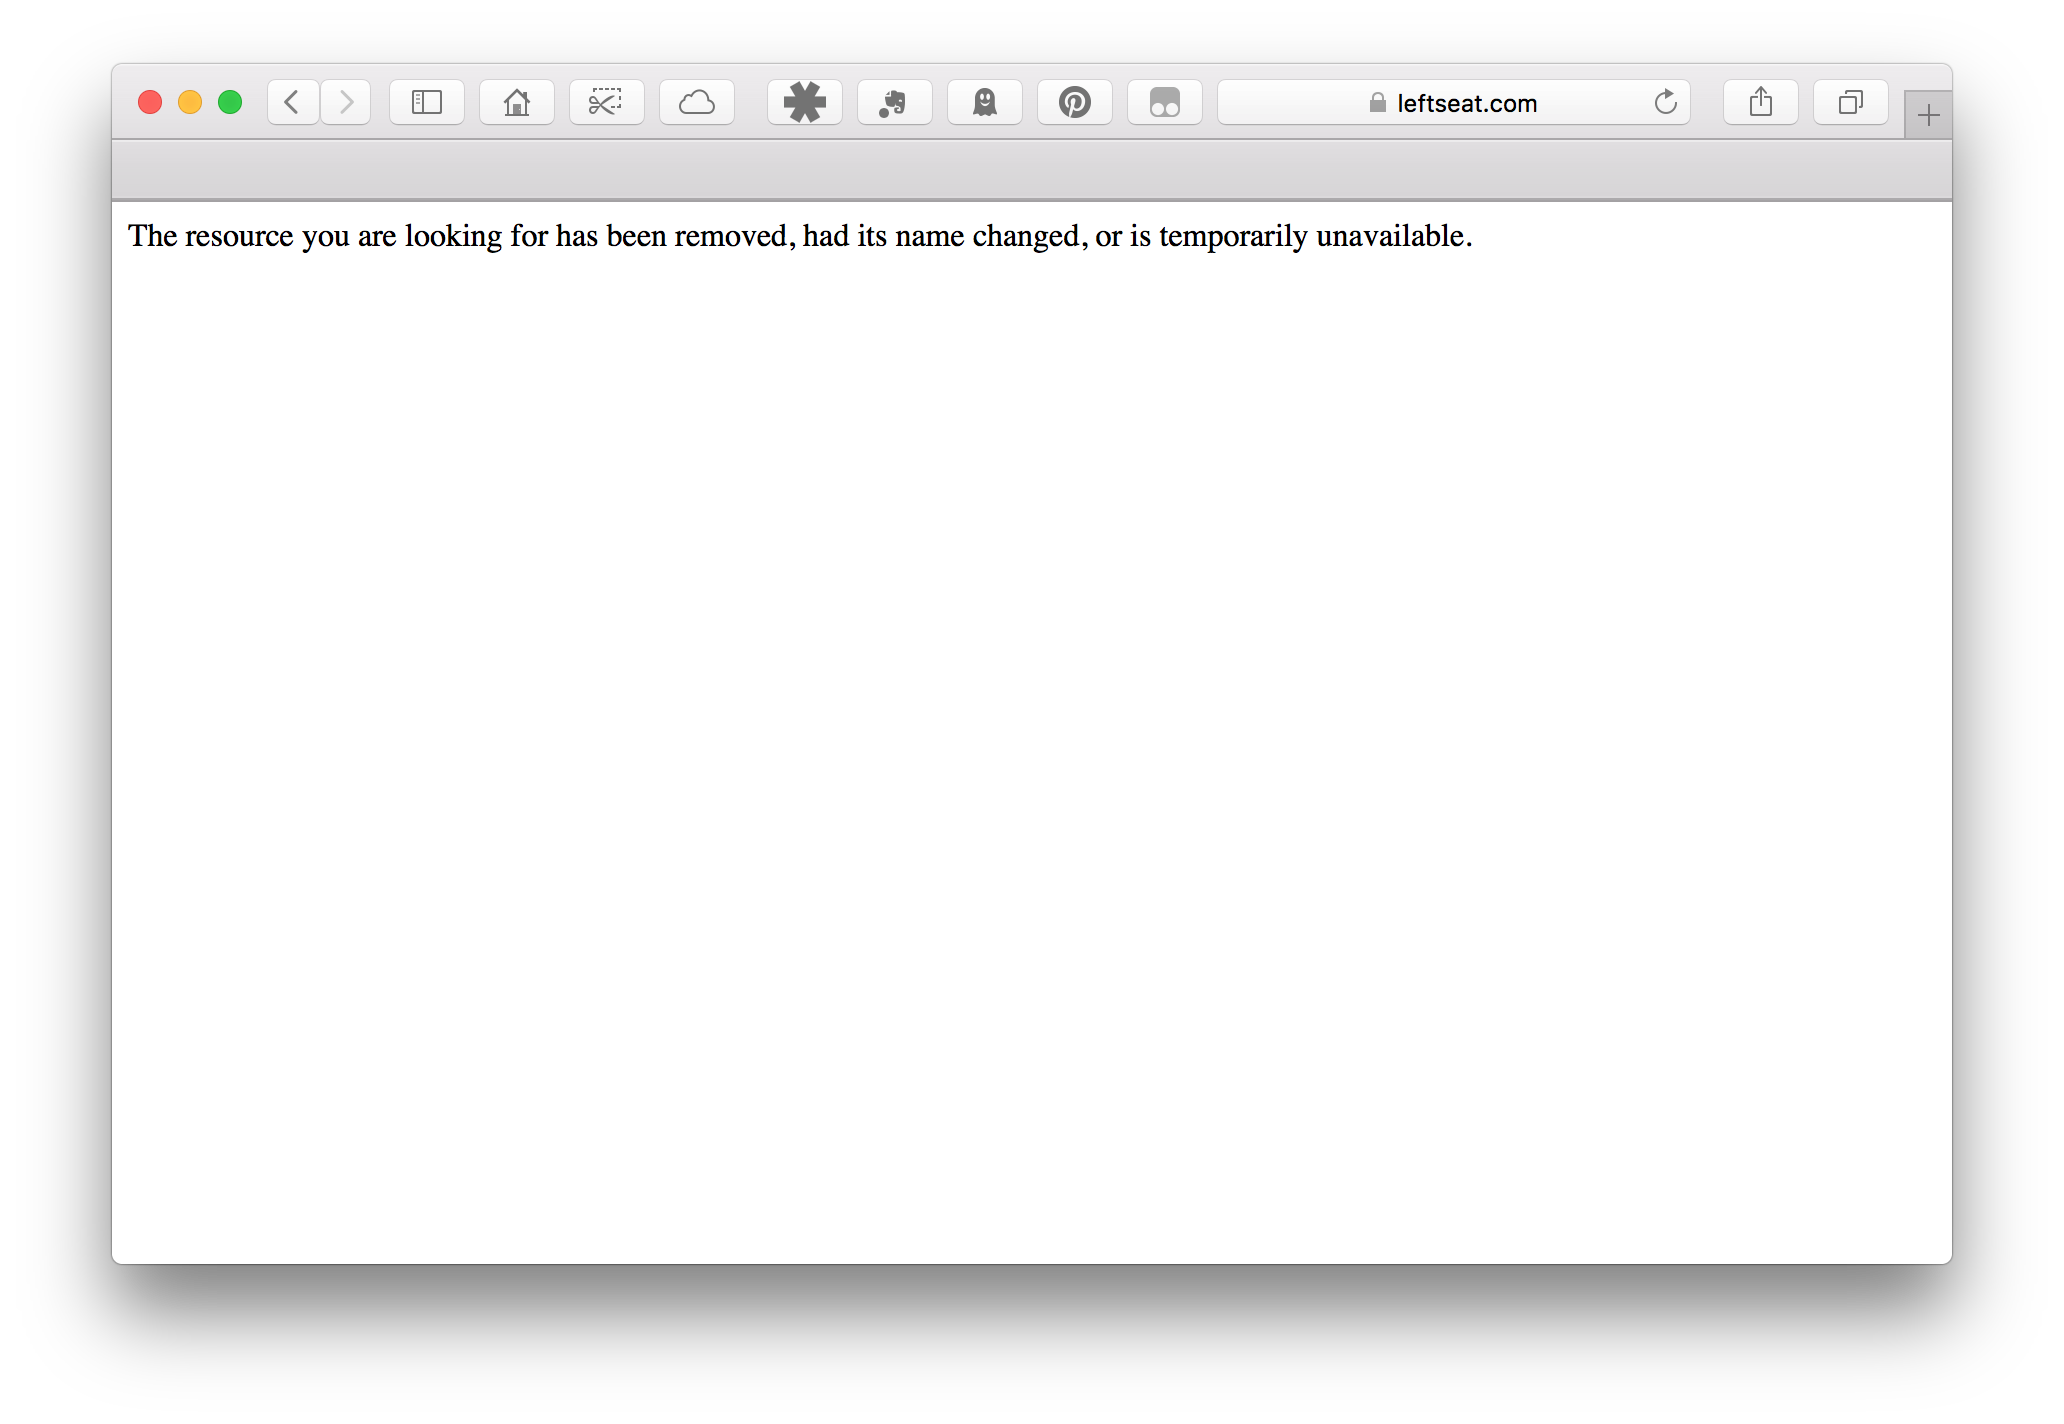Image resolution: width=2064 pixels, height=1424 pixels.
Task: Open iCloud tabs
Action: (x=697, y=102)
